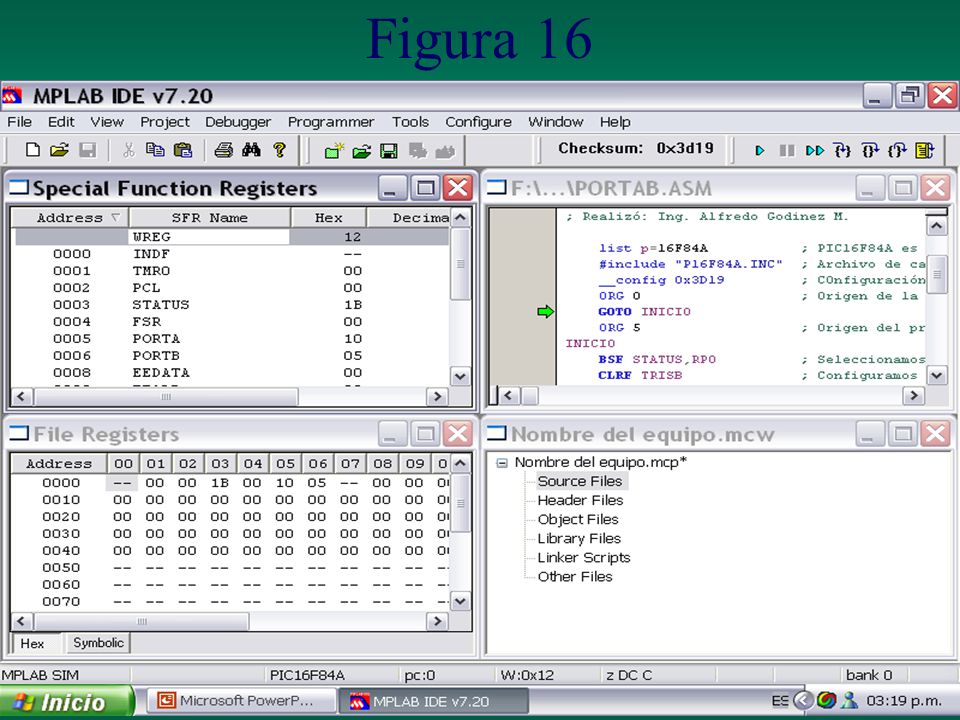Viewport: 960px width, 720px height.
Task: Click the Reset processor icon
Action: point(925,151)
